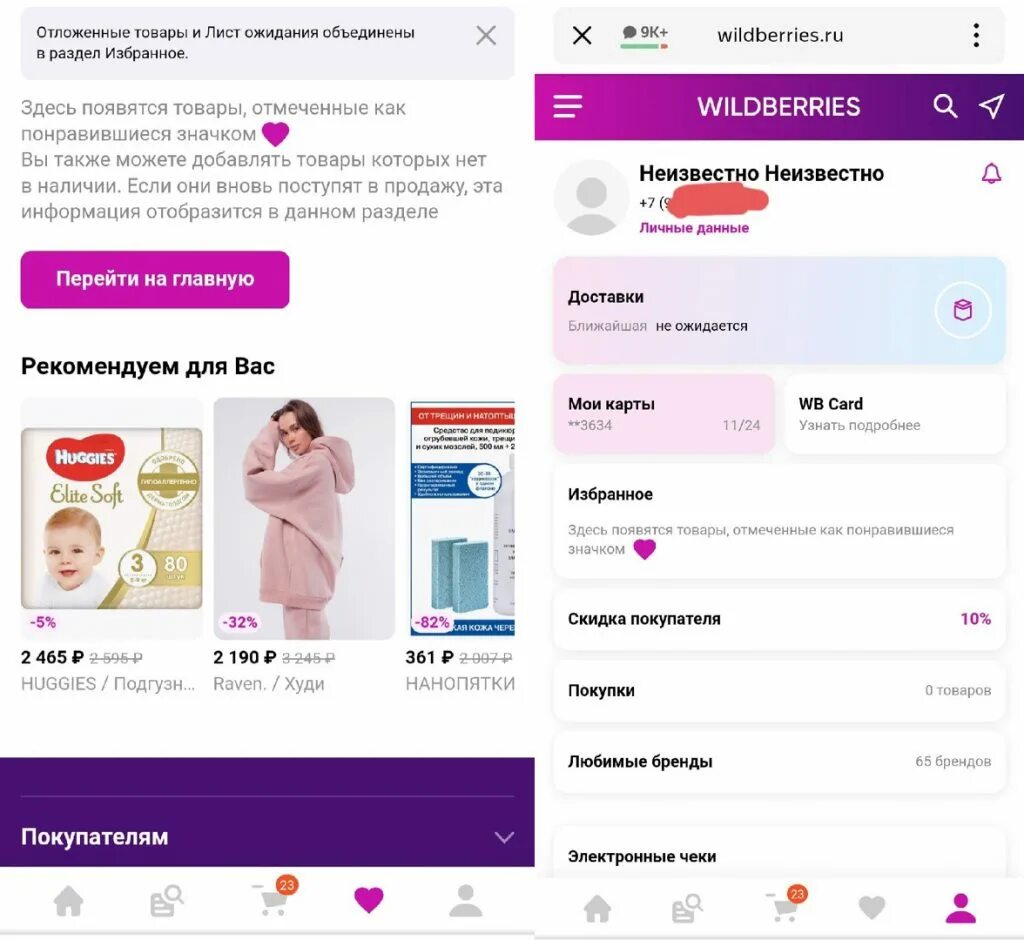Open Скидка покупателя 10% row
The image size is (1024, 940).
(779, 619)
